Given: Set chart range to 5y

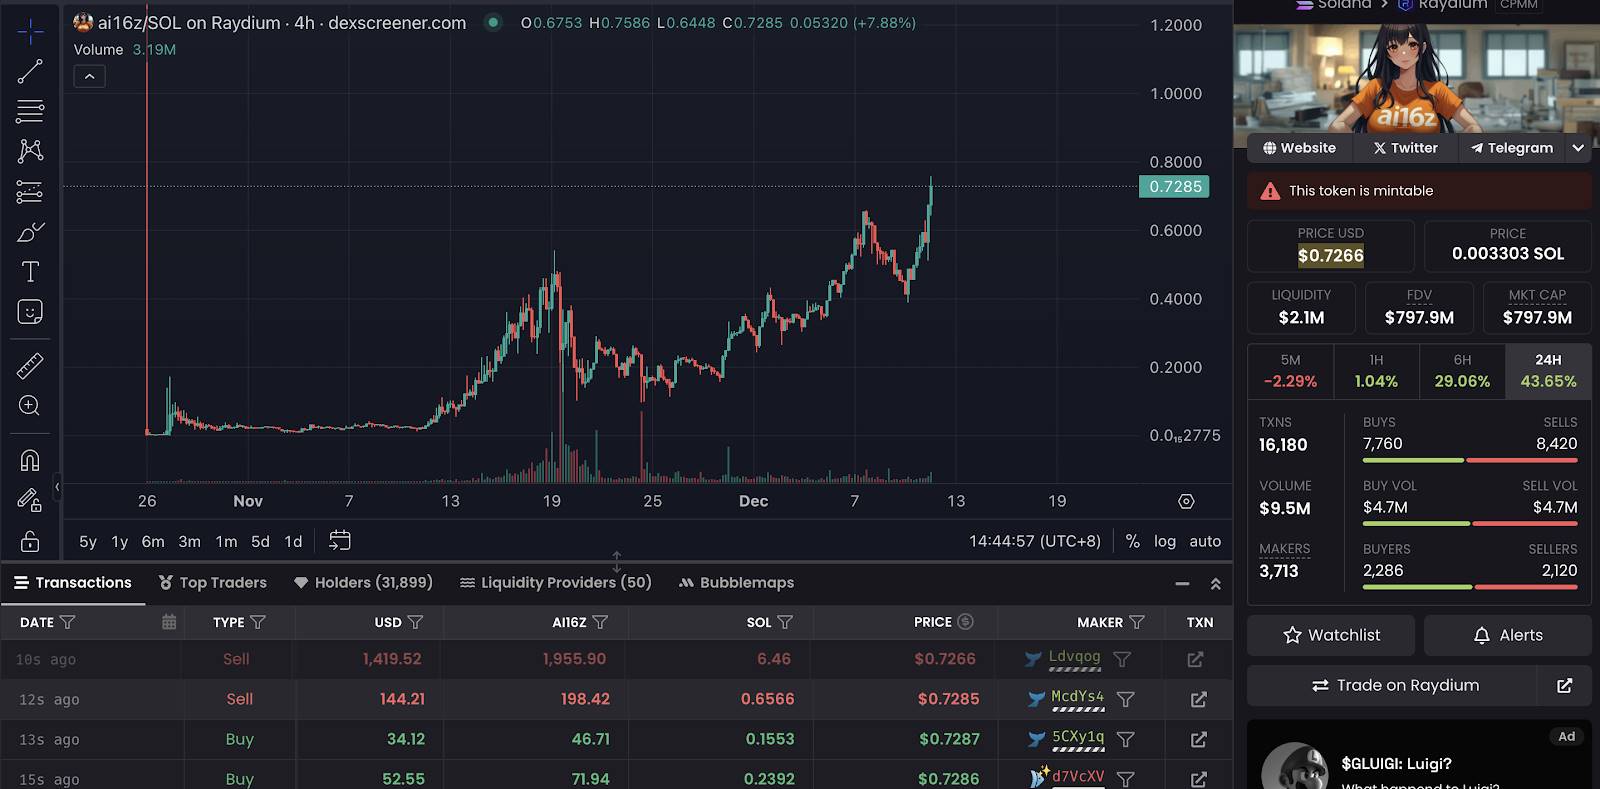Looking at the screenshot, I should coord(88,541).
